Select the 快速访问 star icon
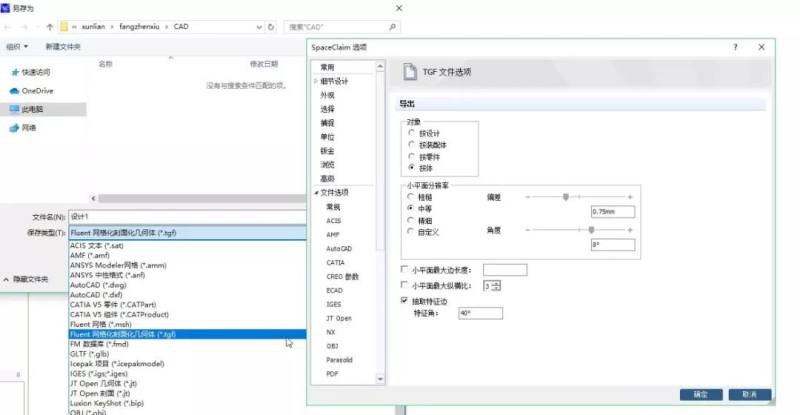This screenshot has width=800, height=415. point(14,72)
